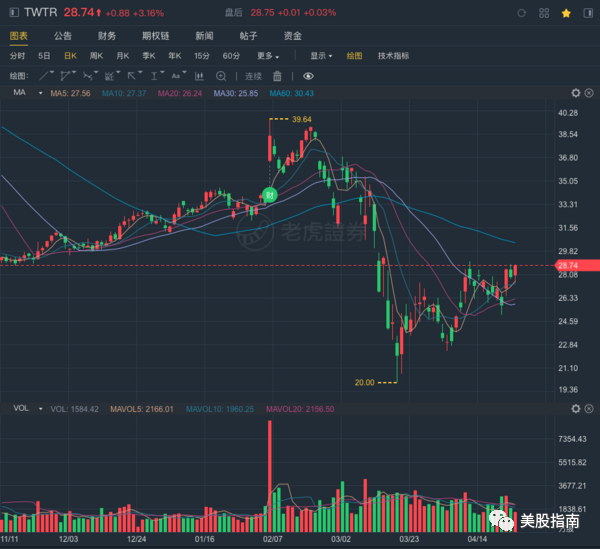Toggle drawing visibility with the eye icon

[308, 76]
